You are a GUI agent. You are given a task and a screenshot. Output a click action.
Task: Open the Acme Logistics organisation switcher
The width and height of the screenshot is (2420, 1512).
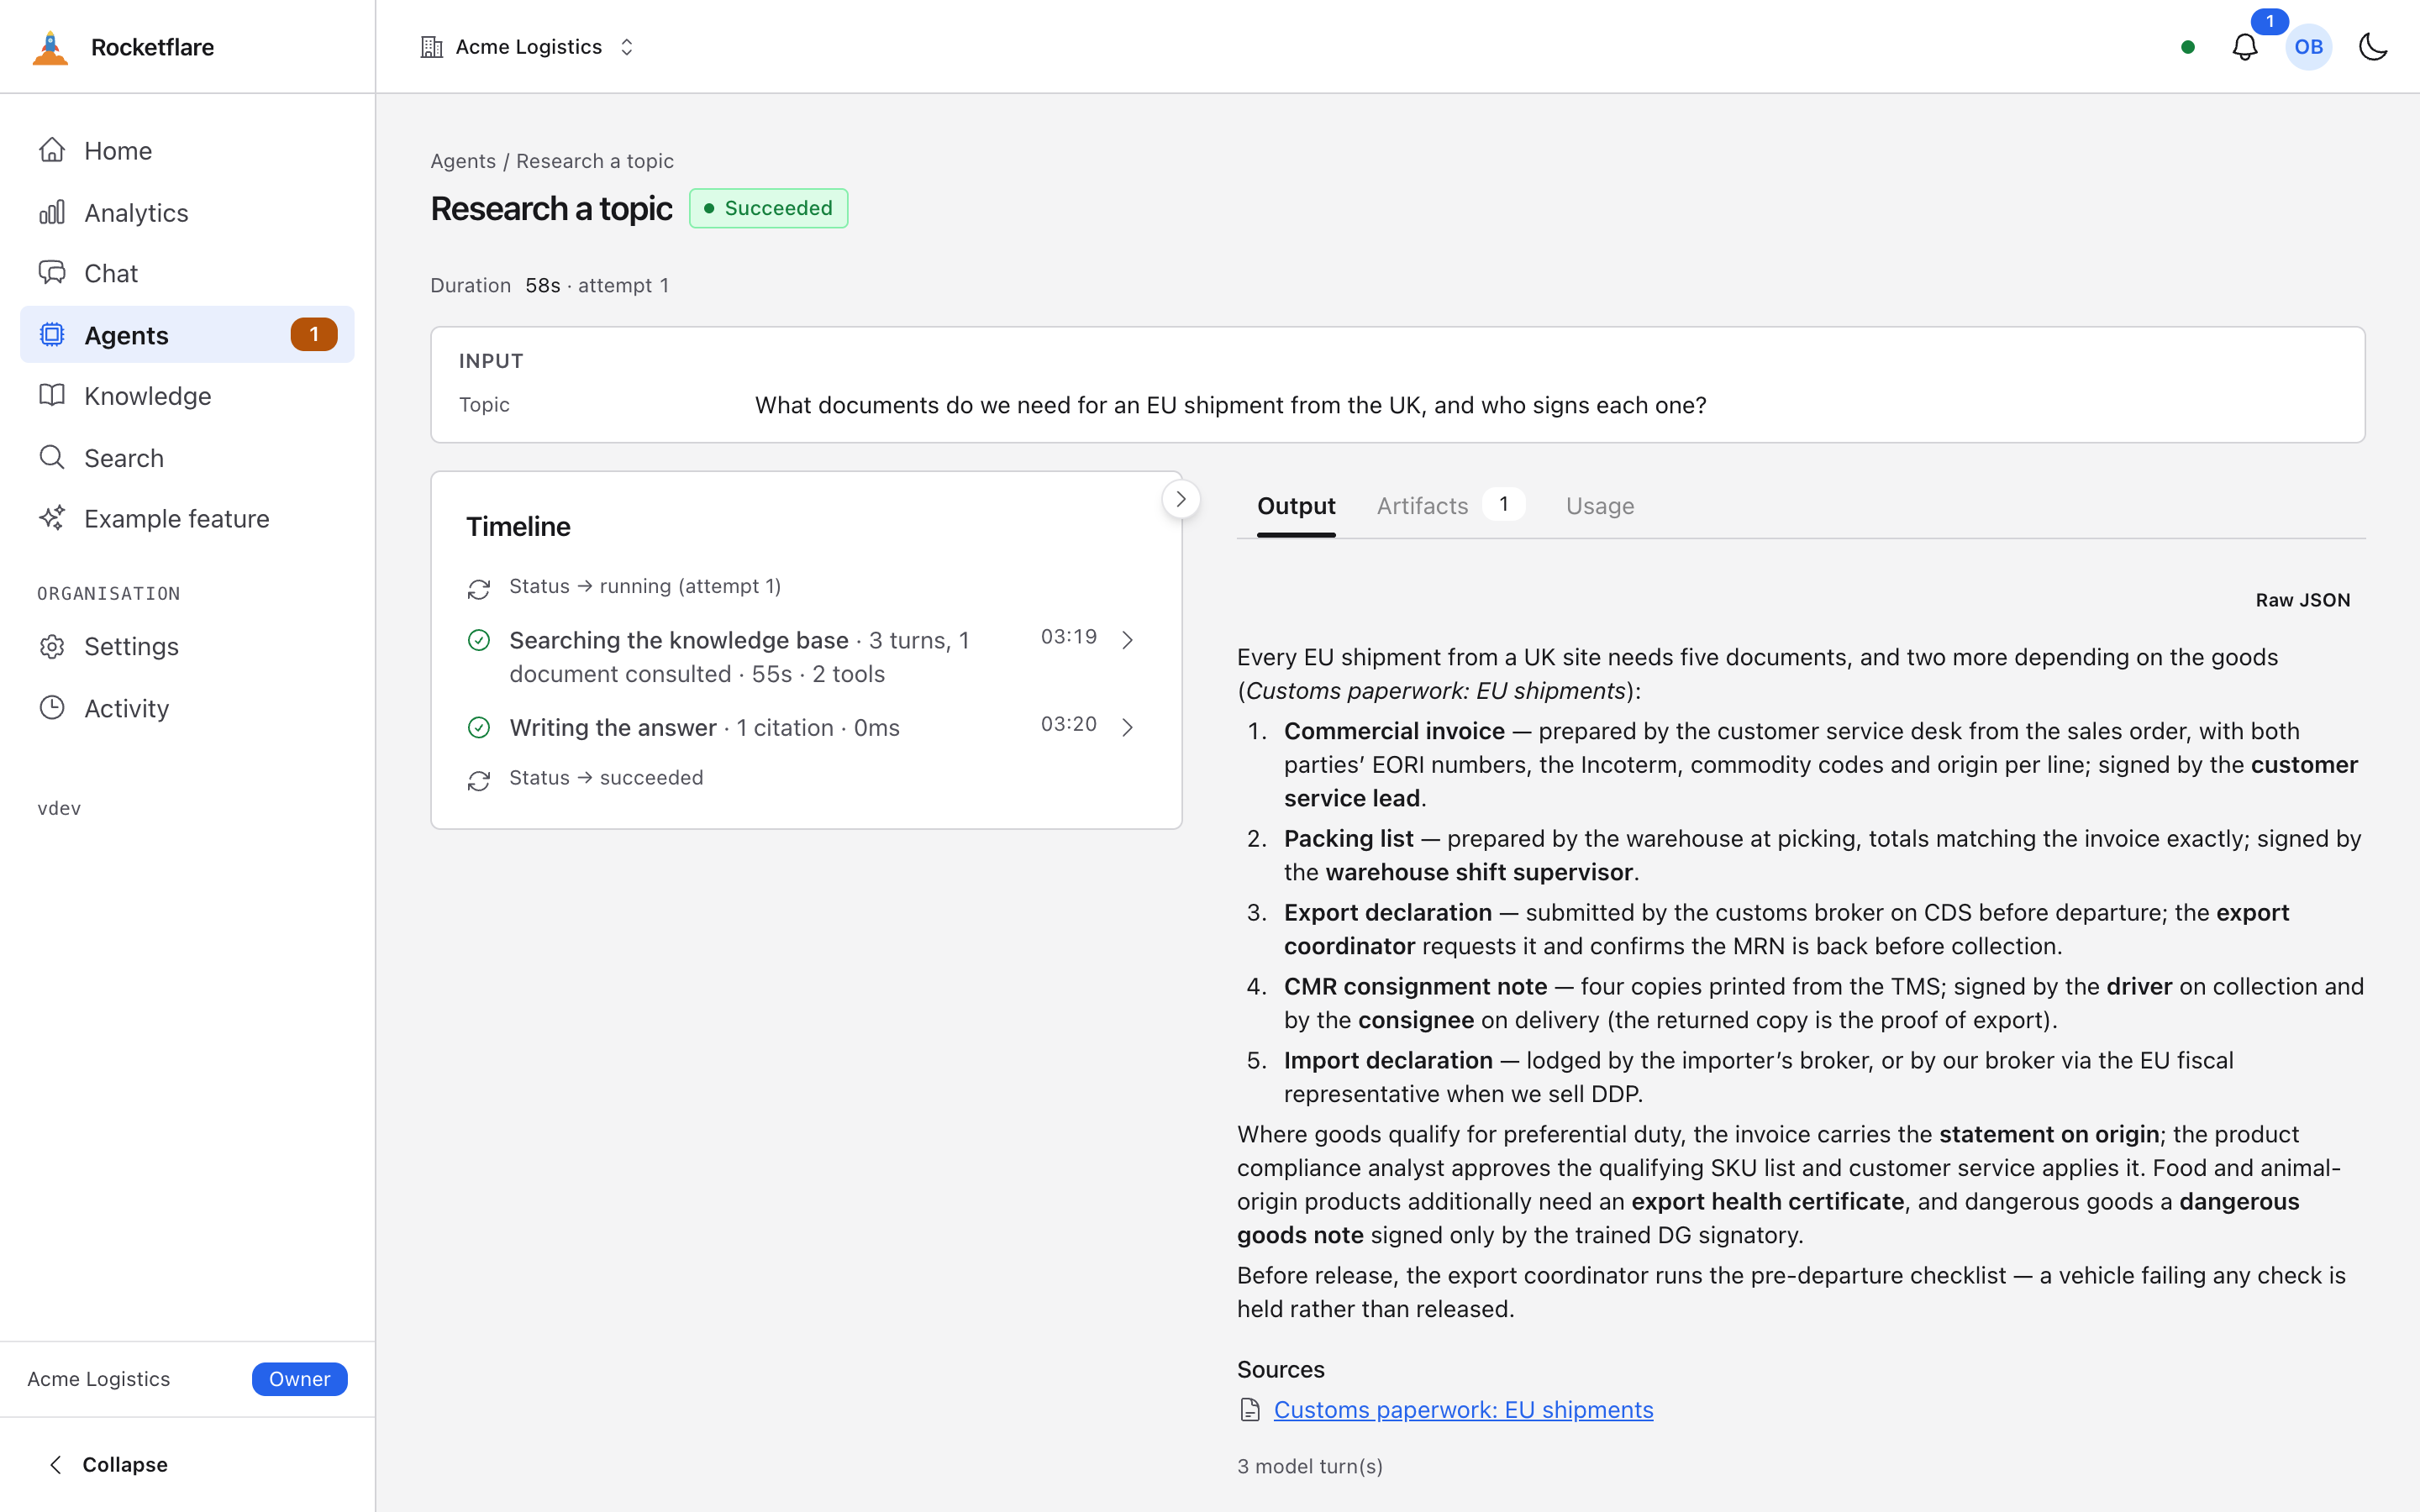point(528,47)
